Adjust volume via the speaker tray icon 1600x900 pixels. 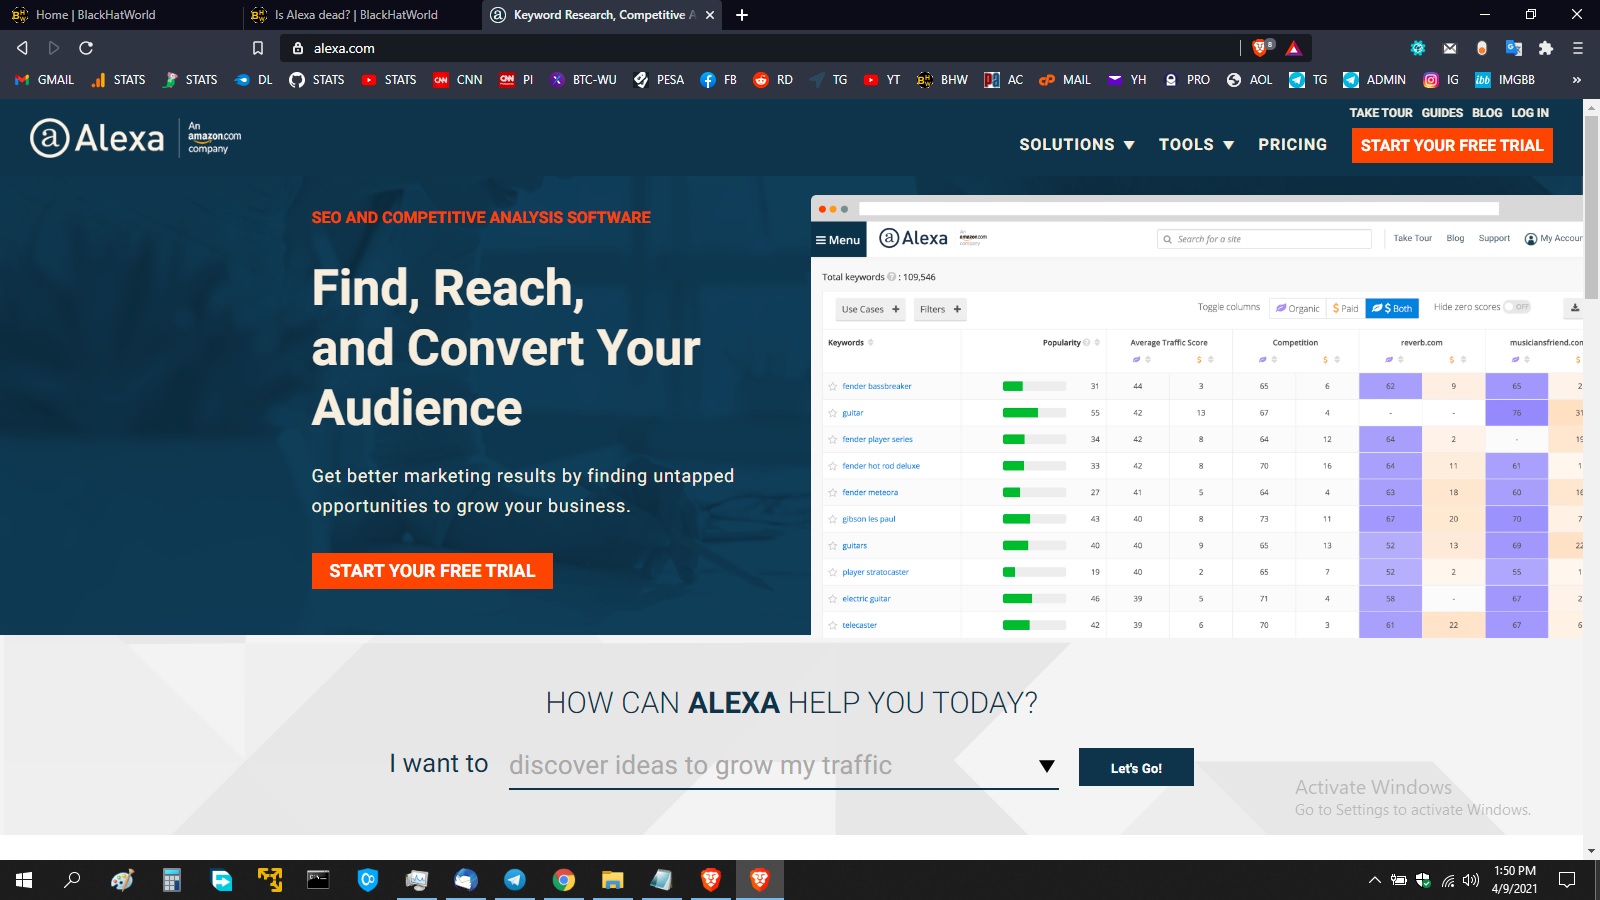click(x=1470, y=880)
